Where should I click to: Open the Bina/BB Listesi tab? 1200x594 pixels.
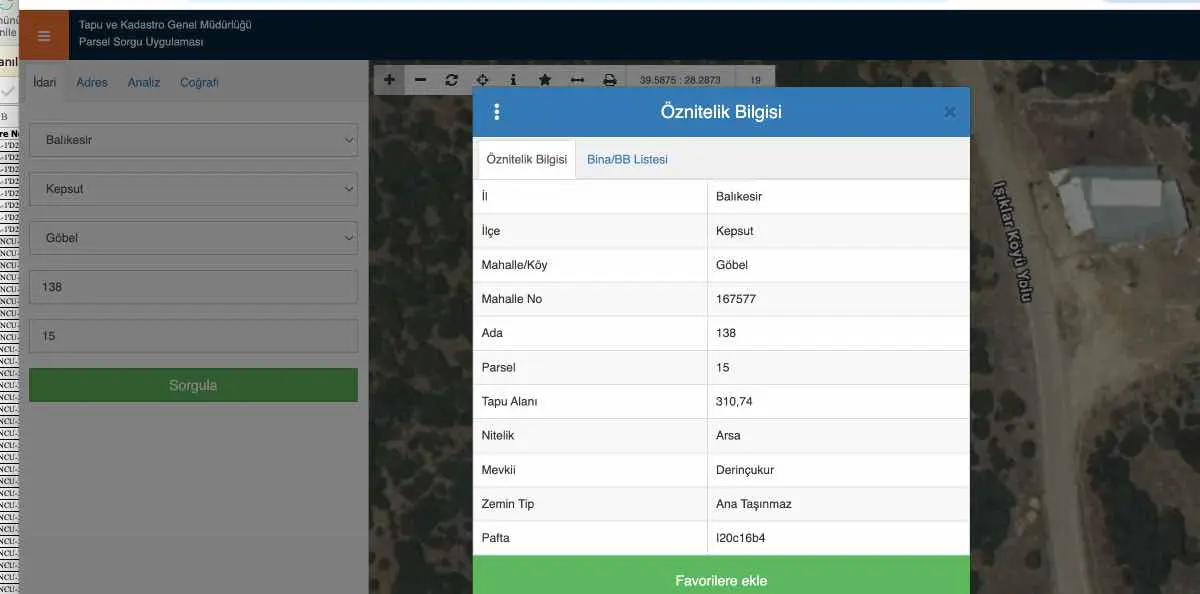coord(627,160)
